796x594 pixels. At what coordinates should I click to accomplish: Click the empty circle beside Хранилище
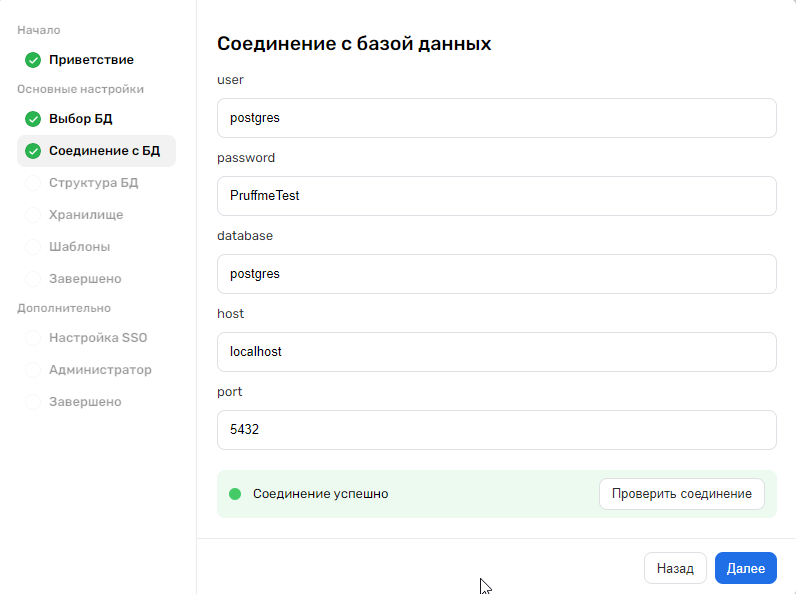pos(33,215)
